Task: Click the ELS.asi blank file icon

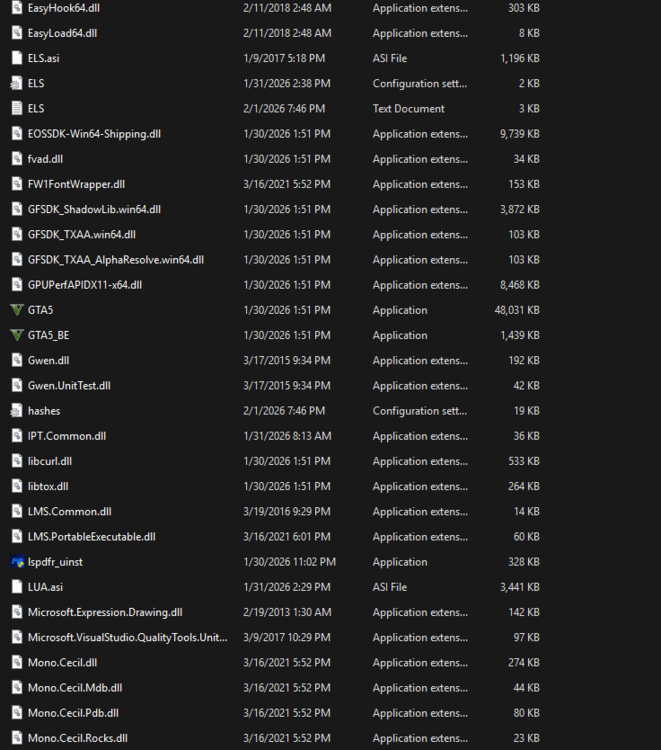Action: point(17,58)
